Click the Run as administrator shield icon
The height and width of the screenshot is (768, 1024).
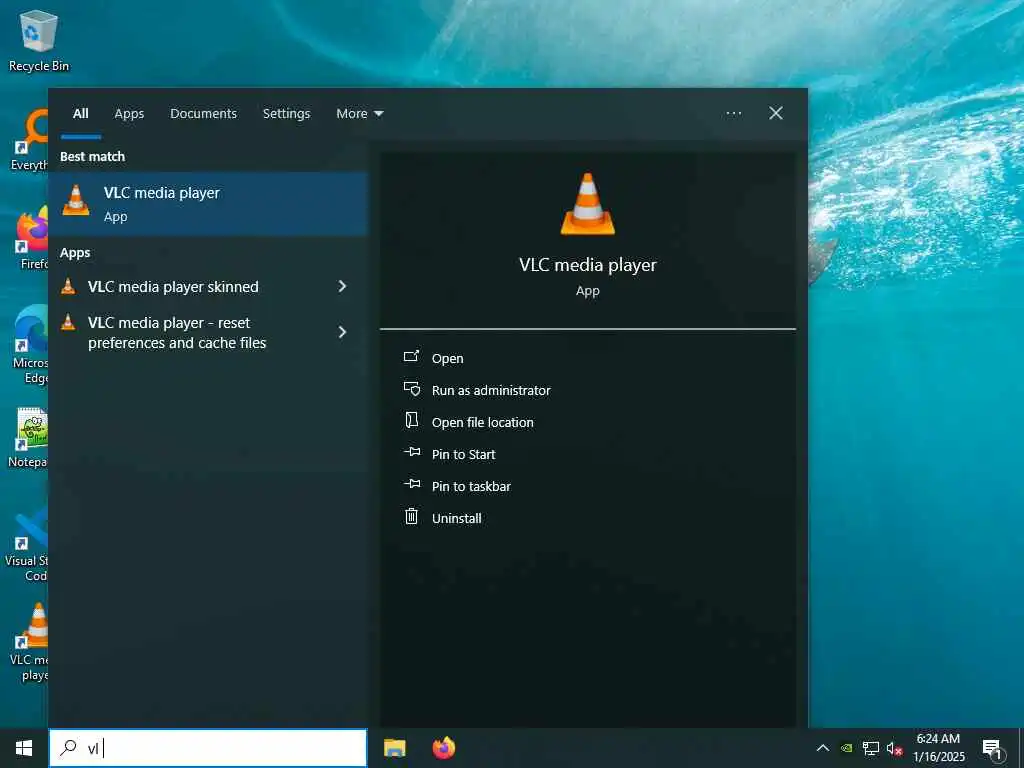tap(411, 389)
